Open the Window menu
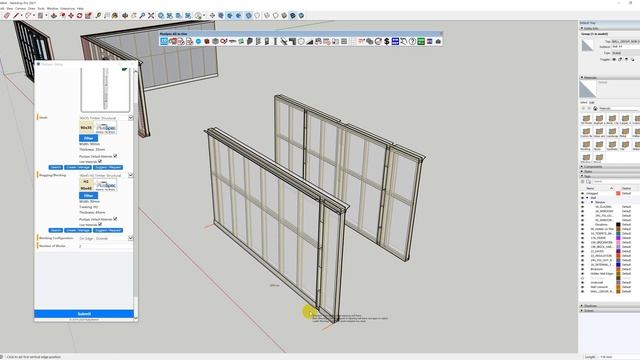This screenshot has width=640, height=360. coord(52,9)
